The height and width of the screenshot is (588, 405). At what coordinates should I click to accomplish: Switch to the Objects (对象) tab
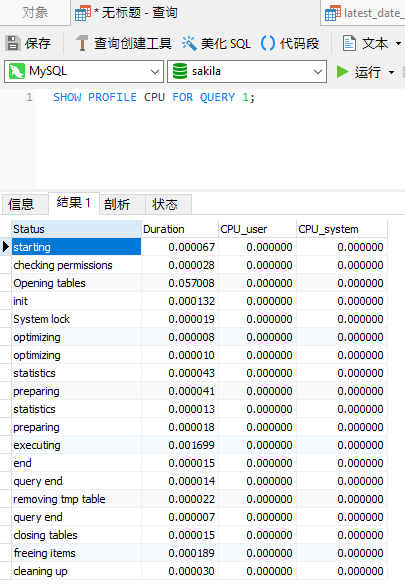coord(35,13)
